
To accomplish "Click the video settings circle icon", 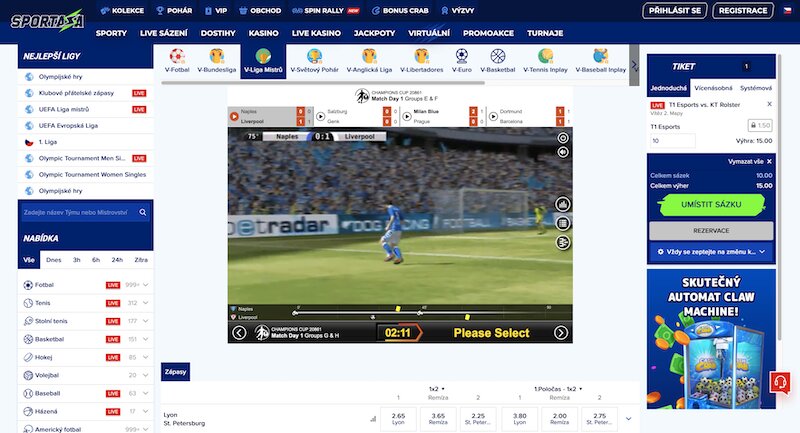I will pos(563,138).
